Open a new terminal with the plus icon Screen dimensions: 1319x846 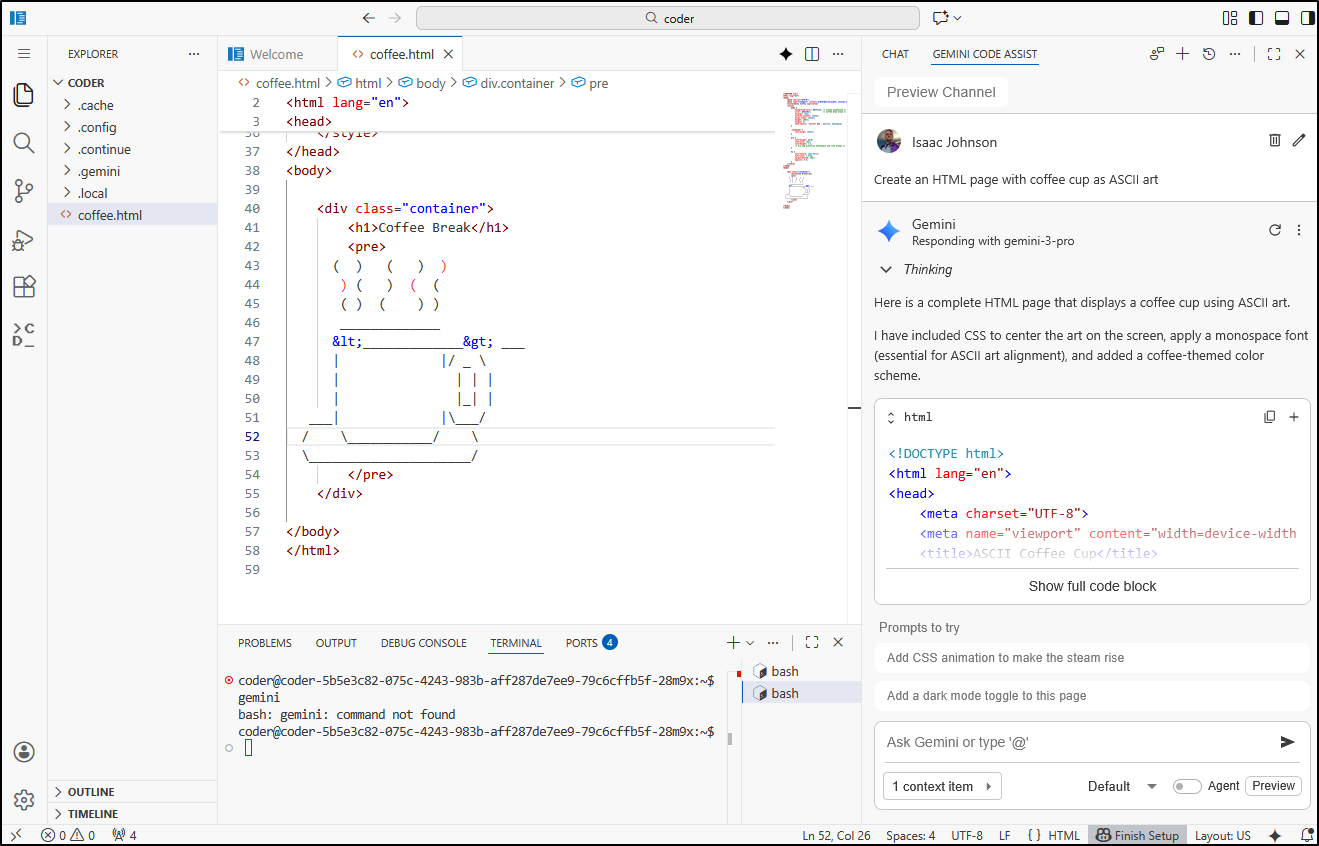(x=732, y=642)
